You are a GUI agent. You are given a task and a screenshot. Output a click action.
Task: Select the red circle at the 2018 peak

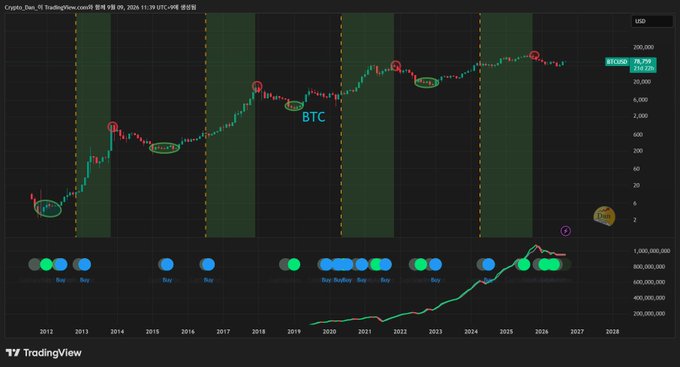coord(257,85)
